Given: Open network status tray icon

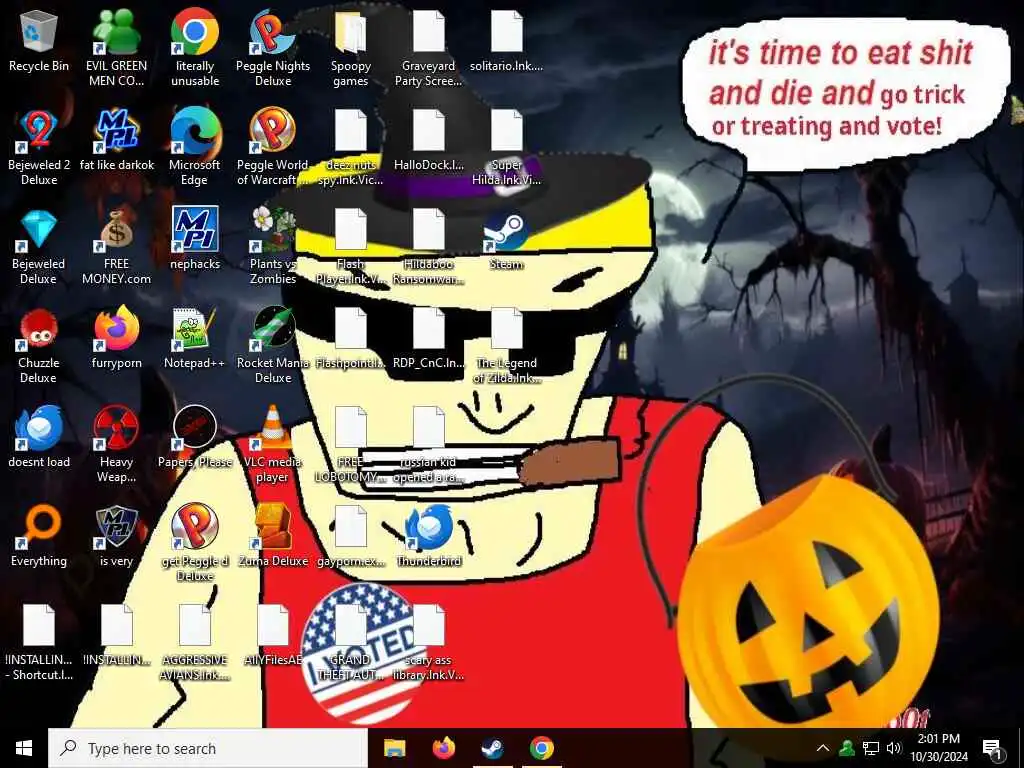Looking at the screenshot, I should coord(871,748).
